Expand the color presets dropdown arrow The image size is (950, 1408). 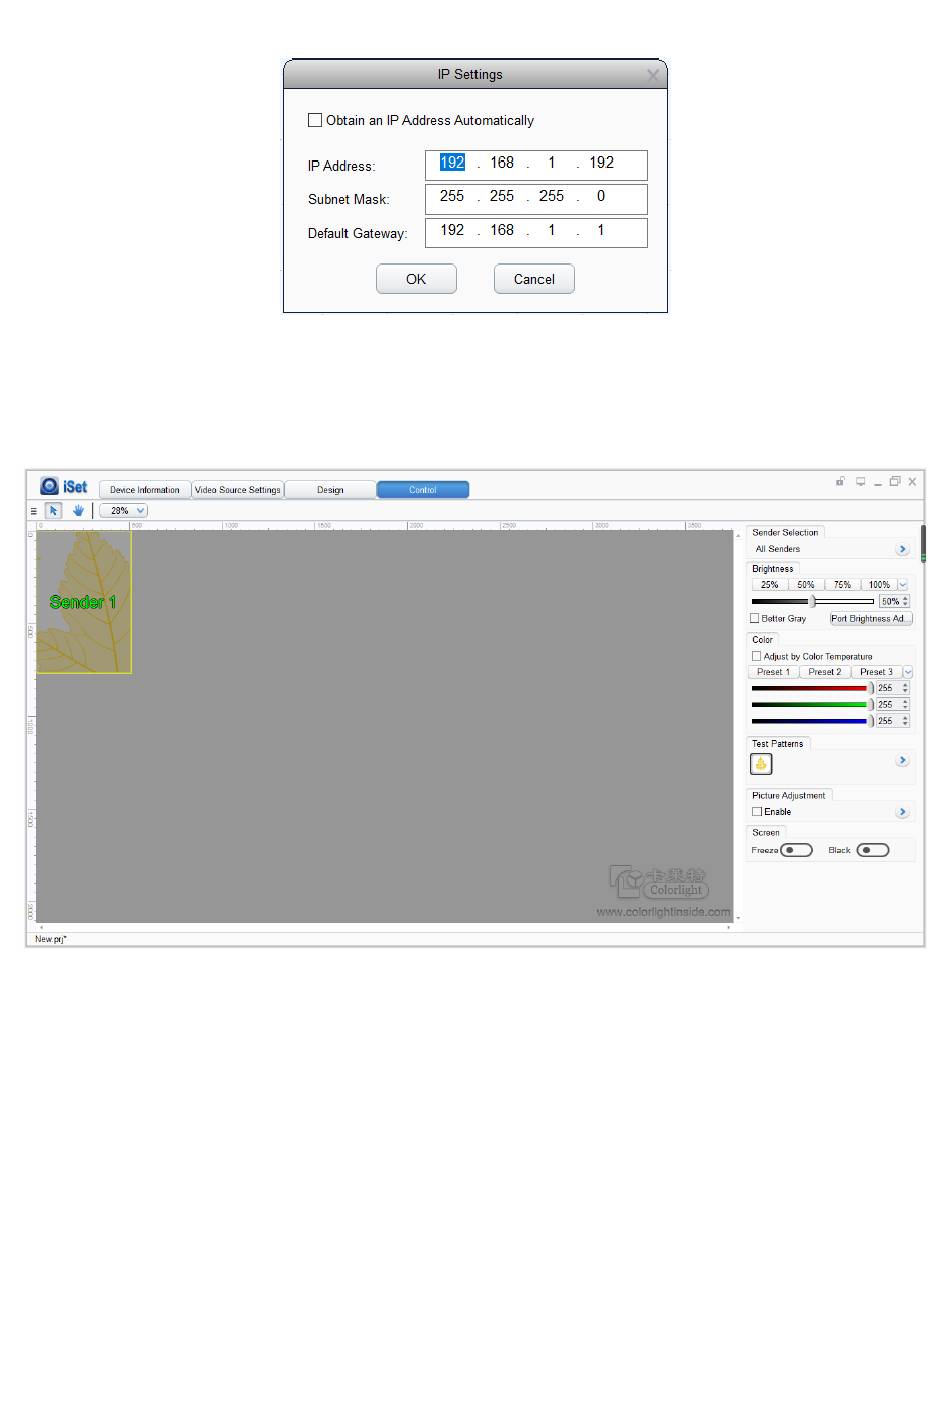pos(907,672)
